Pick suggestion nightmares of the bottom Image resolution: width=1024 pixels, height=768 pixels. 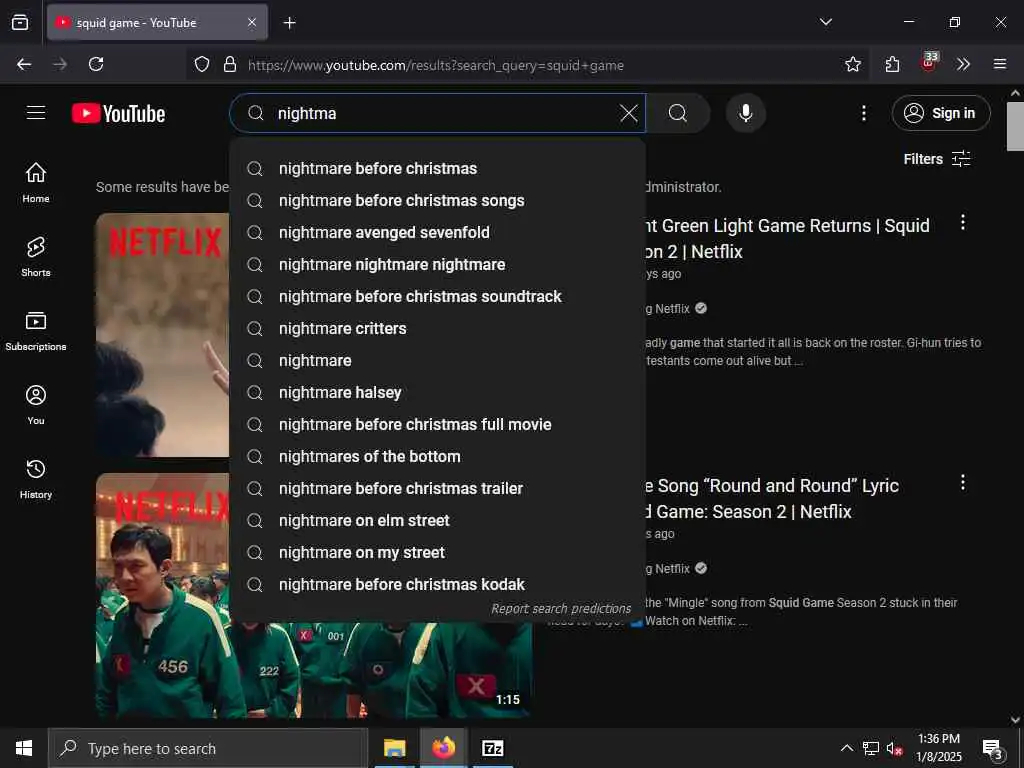pyautogui.click(x=438, y=456)
